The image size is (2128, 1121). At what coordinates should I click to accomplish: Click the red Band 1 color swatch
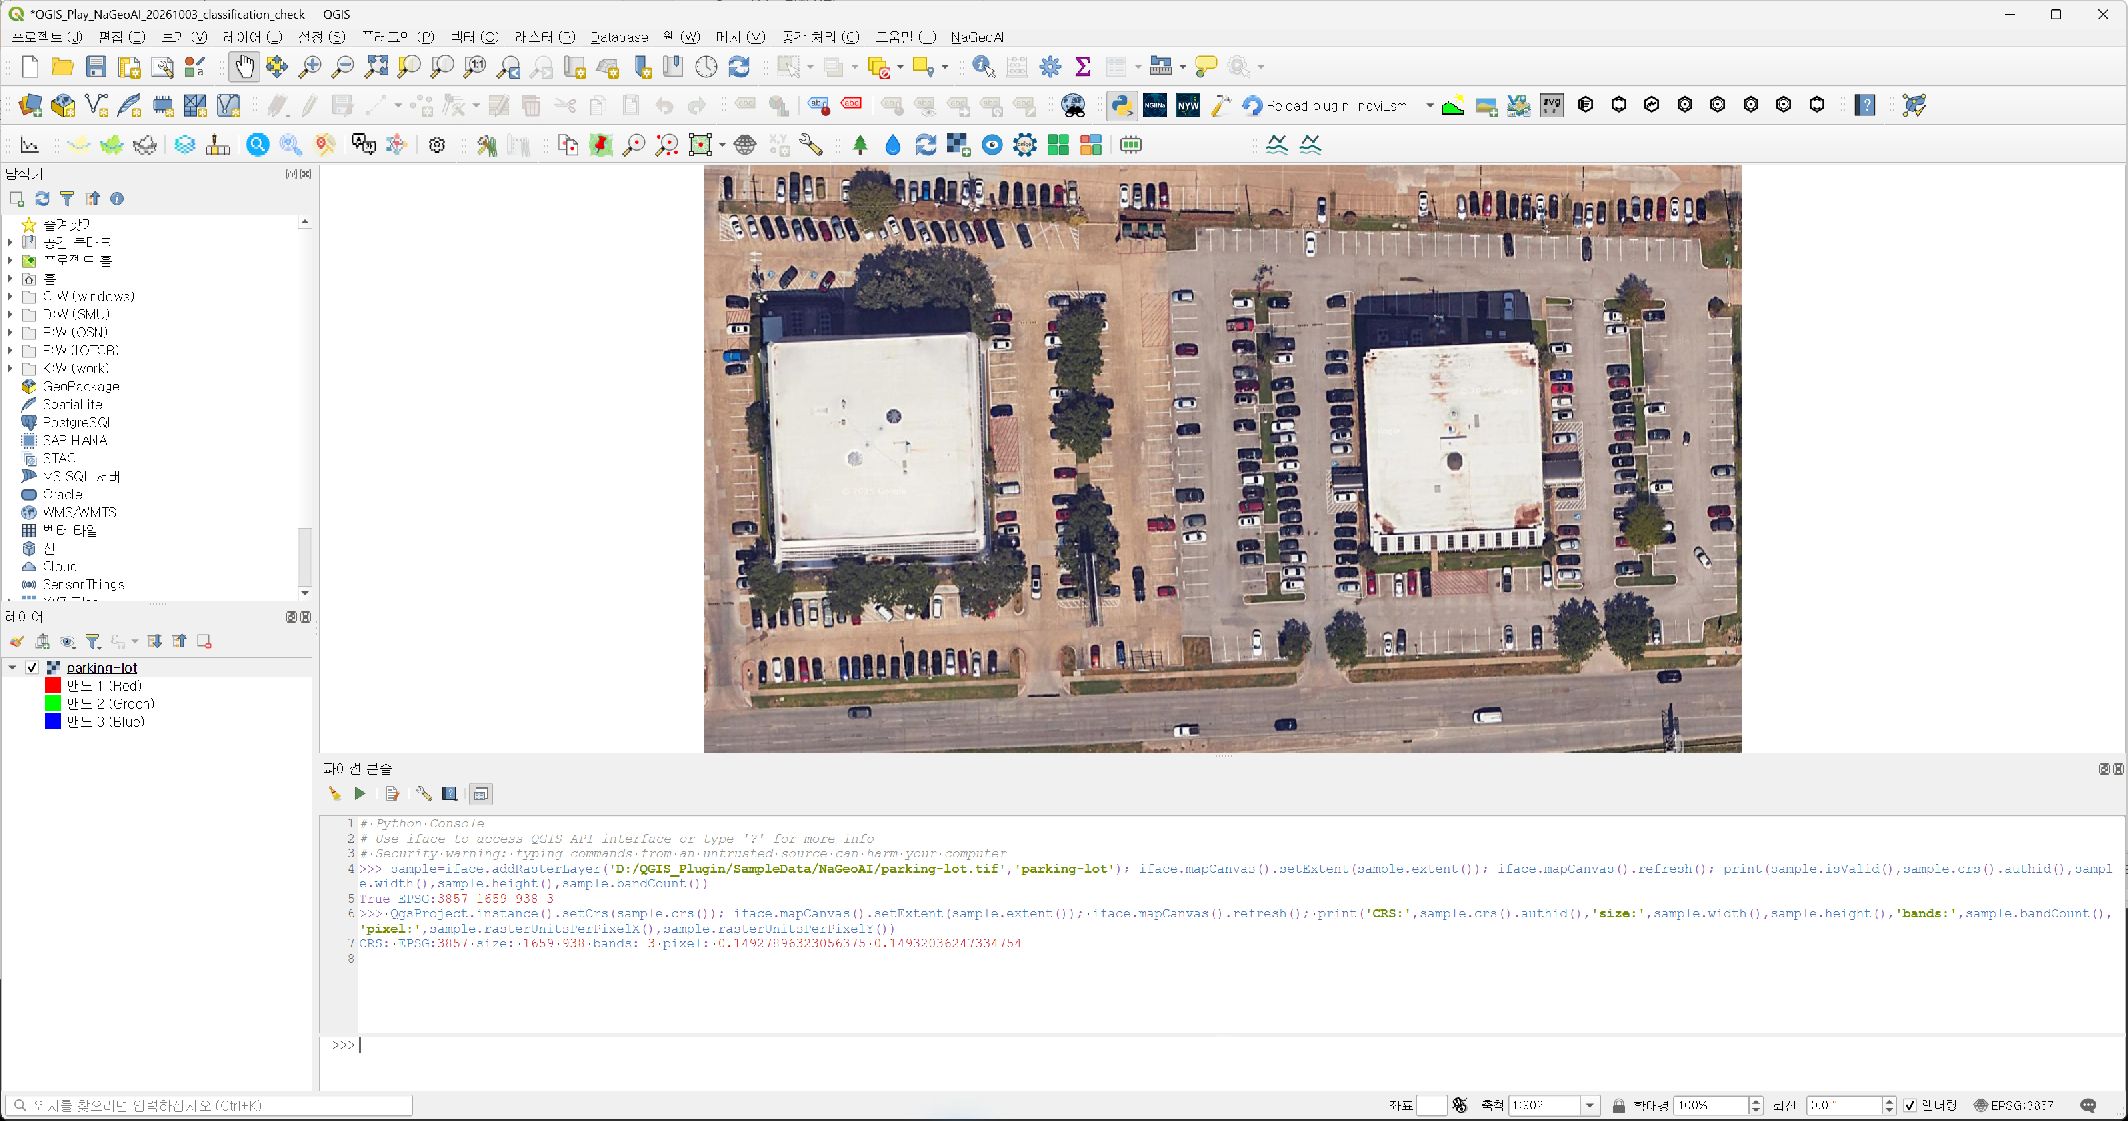(53, 686)
